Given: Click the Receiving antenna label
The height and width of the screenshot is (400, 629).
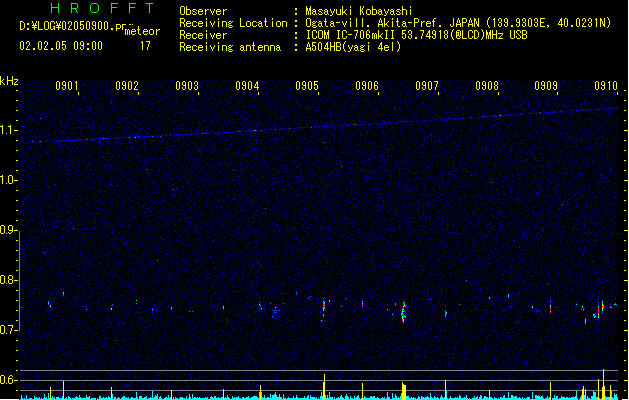Looking at the screenshot, I should pos(230,47).
